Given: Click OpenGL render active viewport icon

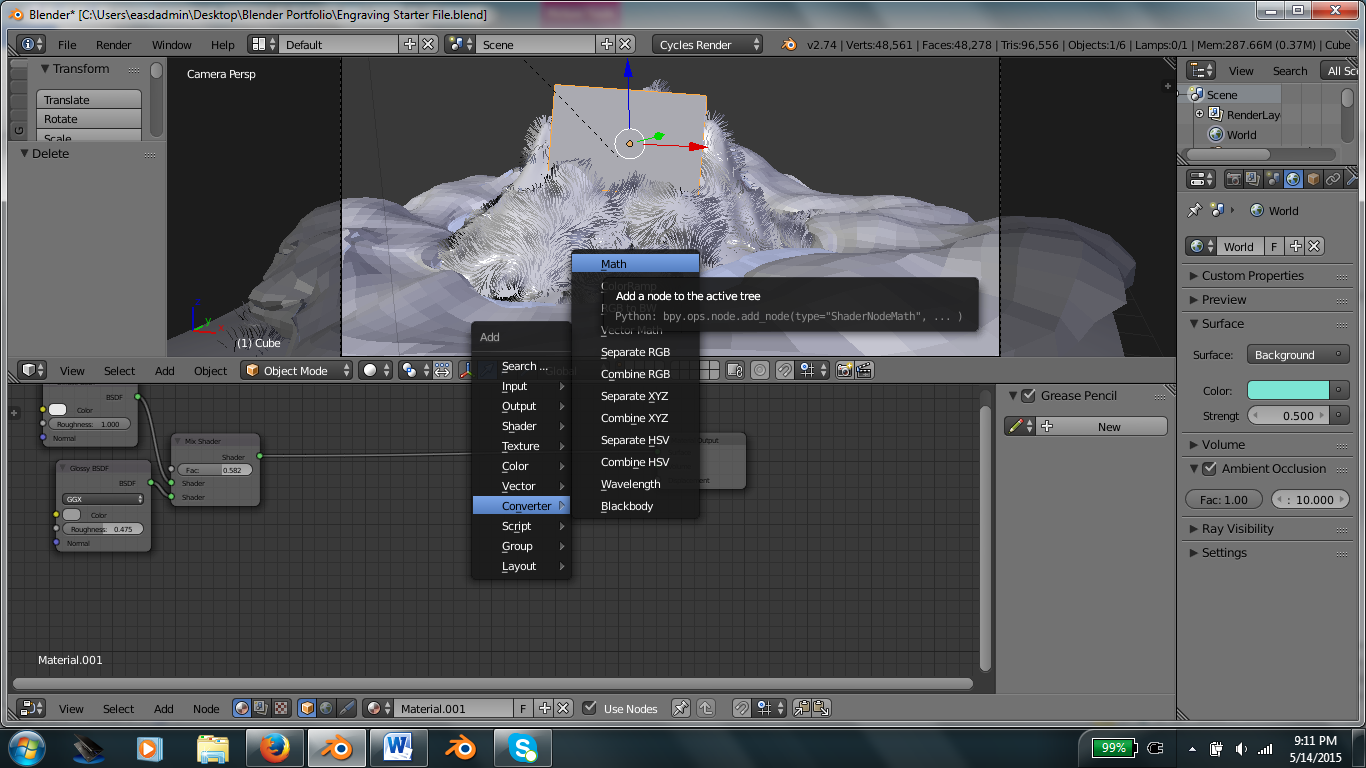Looking at the screenshot, I should coord(844,370).
